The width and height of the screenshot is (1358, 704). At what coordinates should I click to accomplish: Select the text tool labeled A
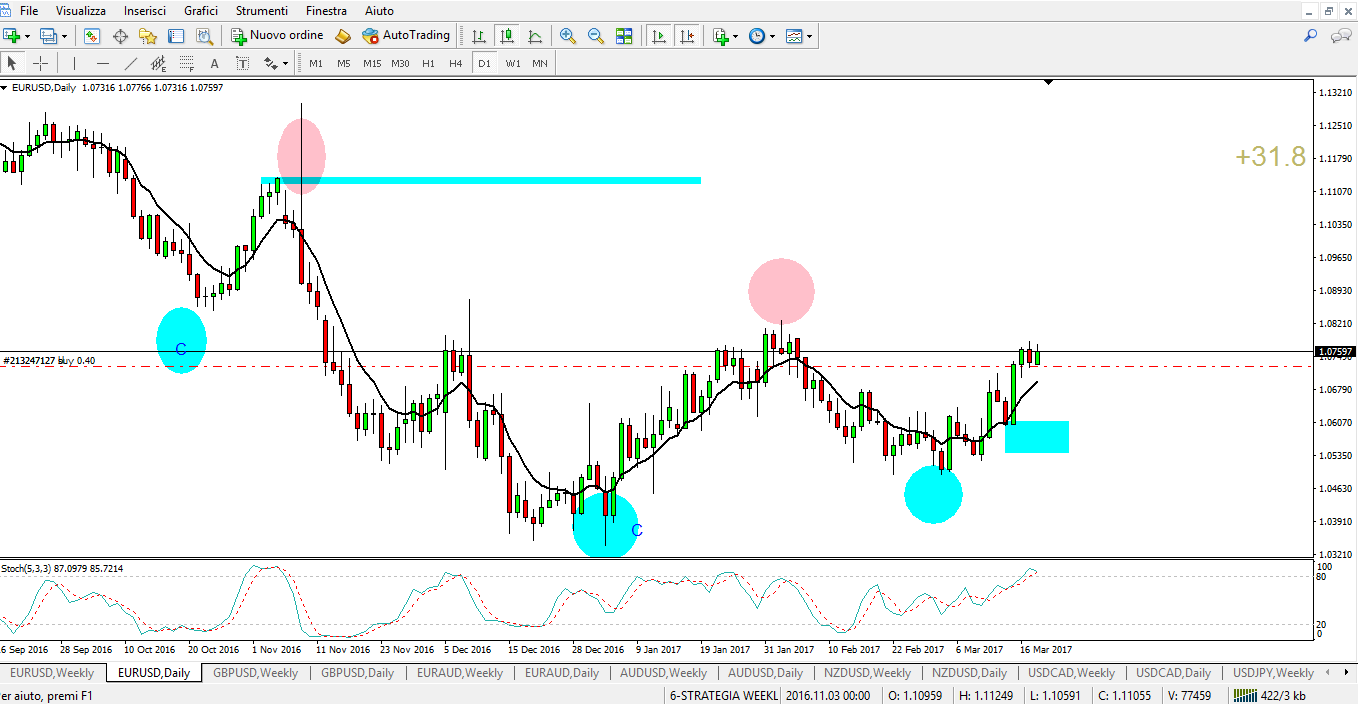tap(214, 63)
